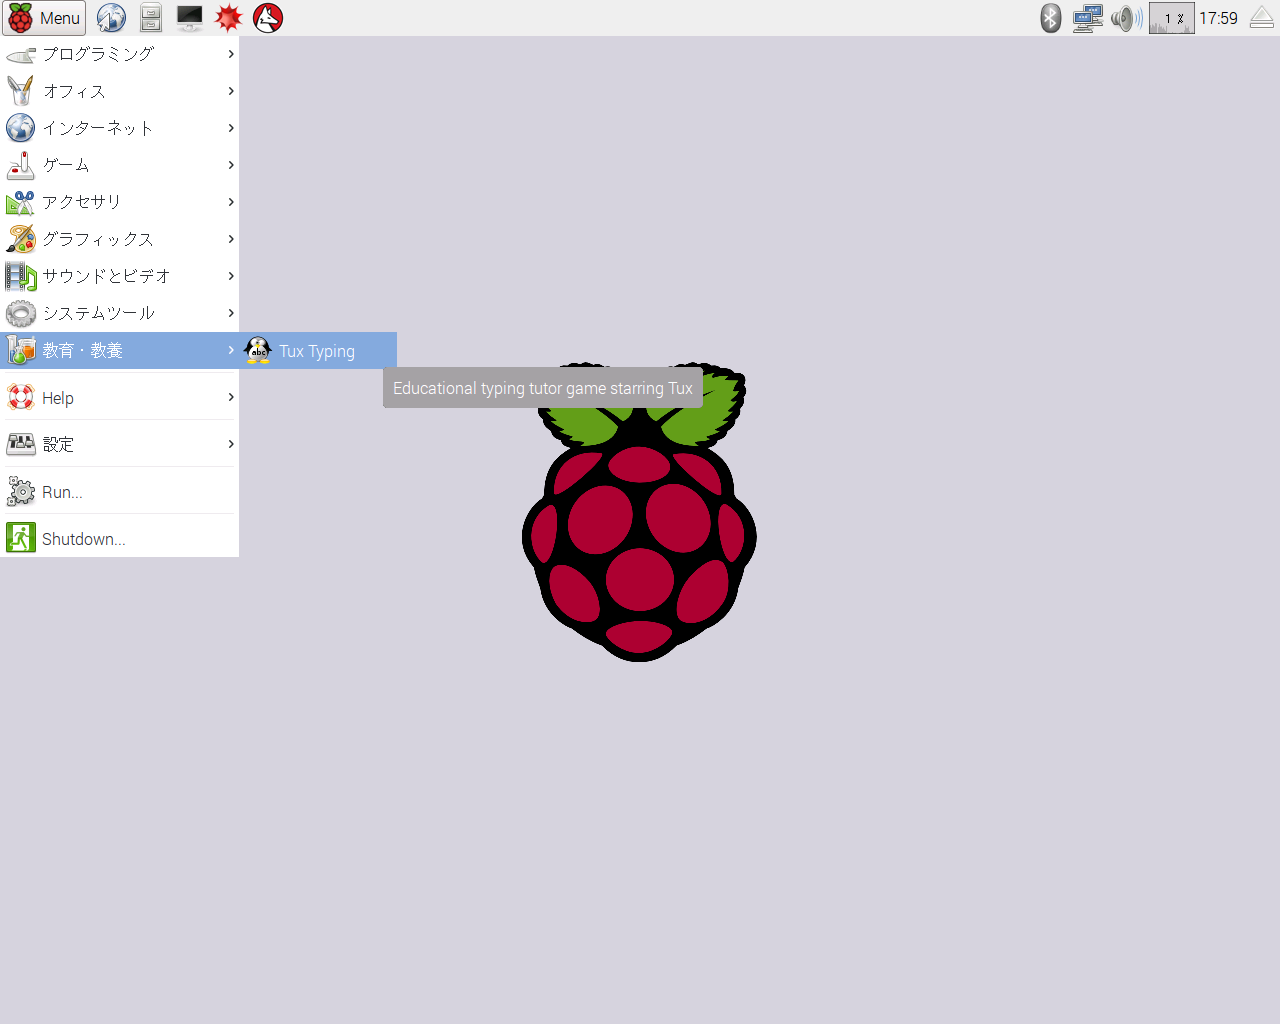Click the Shutdown exit-figure icon

pyautogui.click(x=20, y=538)
